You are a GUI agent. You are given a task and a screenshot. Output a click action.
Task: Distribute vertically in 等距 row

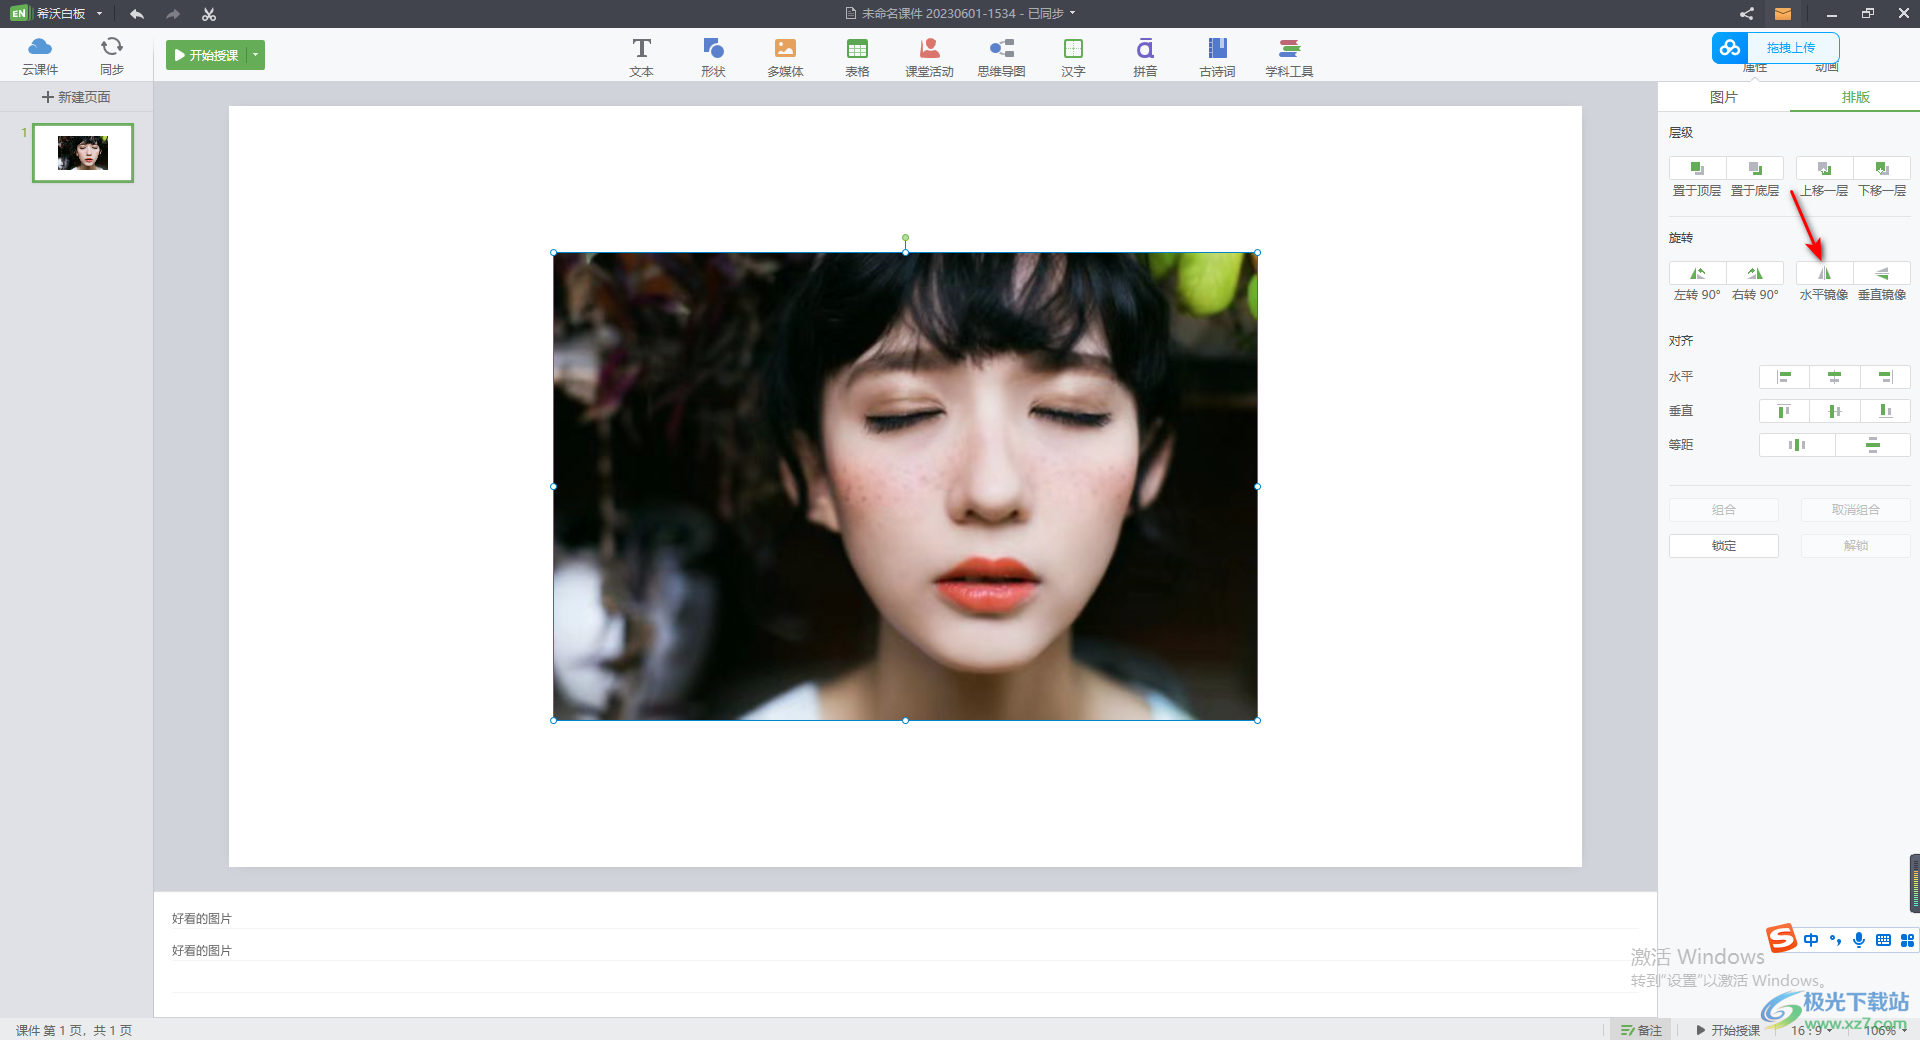(1873, 445)
